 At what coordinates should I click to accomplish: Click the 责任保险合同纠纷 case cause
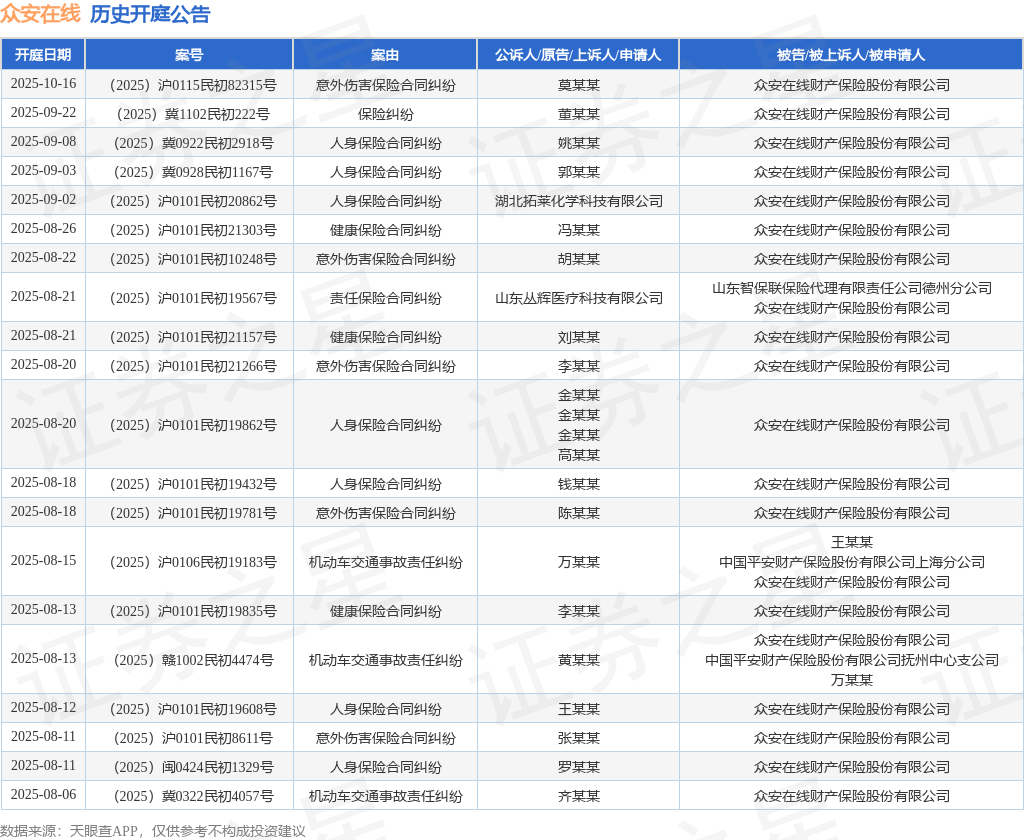[385, 298]
